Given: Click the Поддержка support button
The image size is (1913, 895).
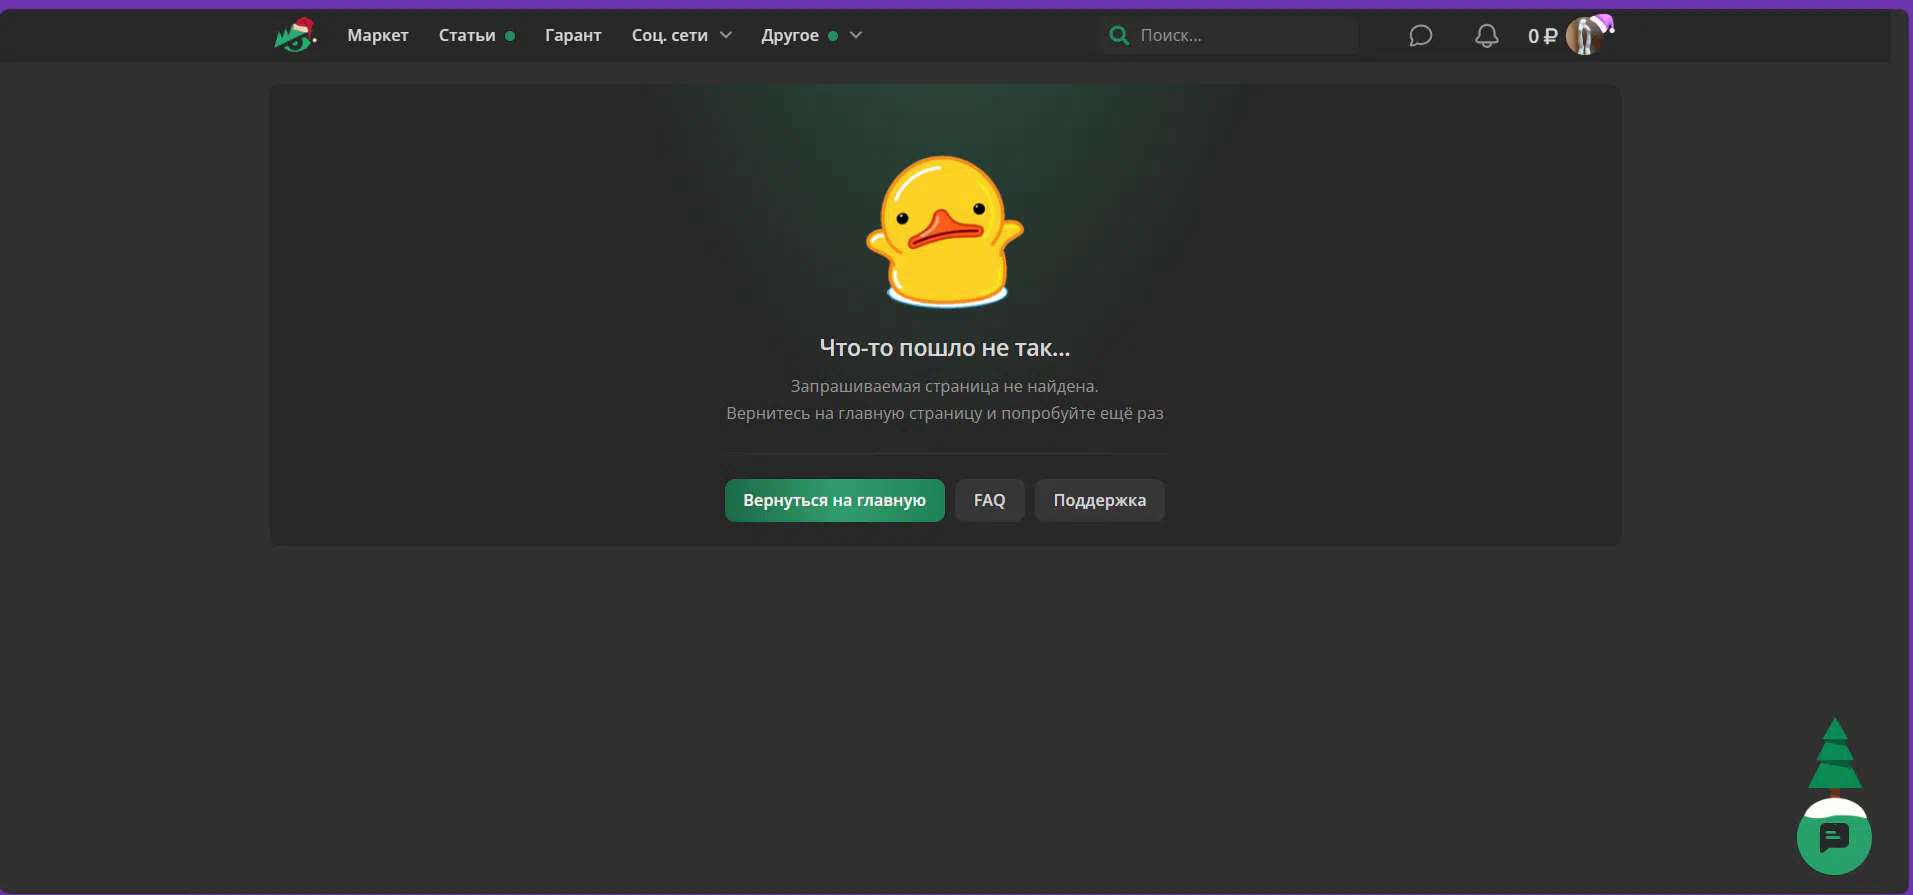Looking at the screenshot, I should [x=1099, y=500].
